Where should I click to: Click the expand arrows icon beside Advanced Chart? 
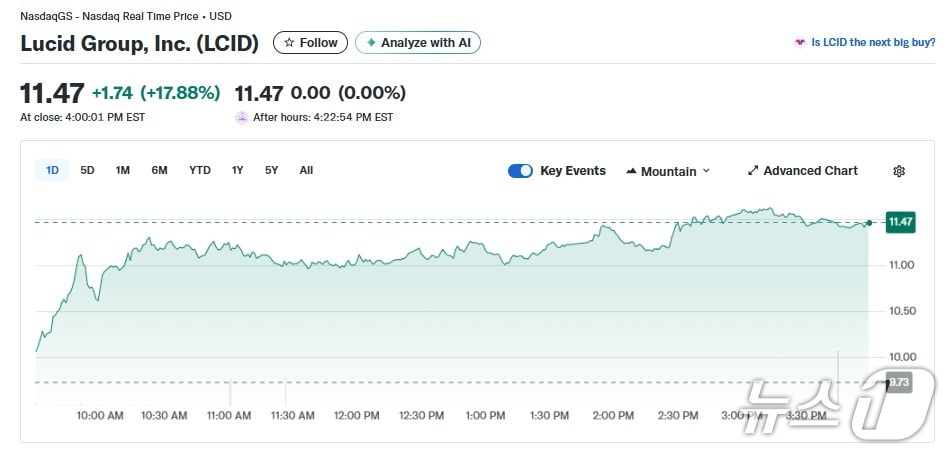pos(753,171)
